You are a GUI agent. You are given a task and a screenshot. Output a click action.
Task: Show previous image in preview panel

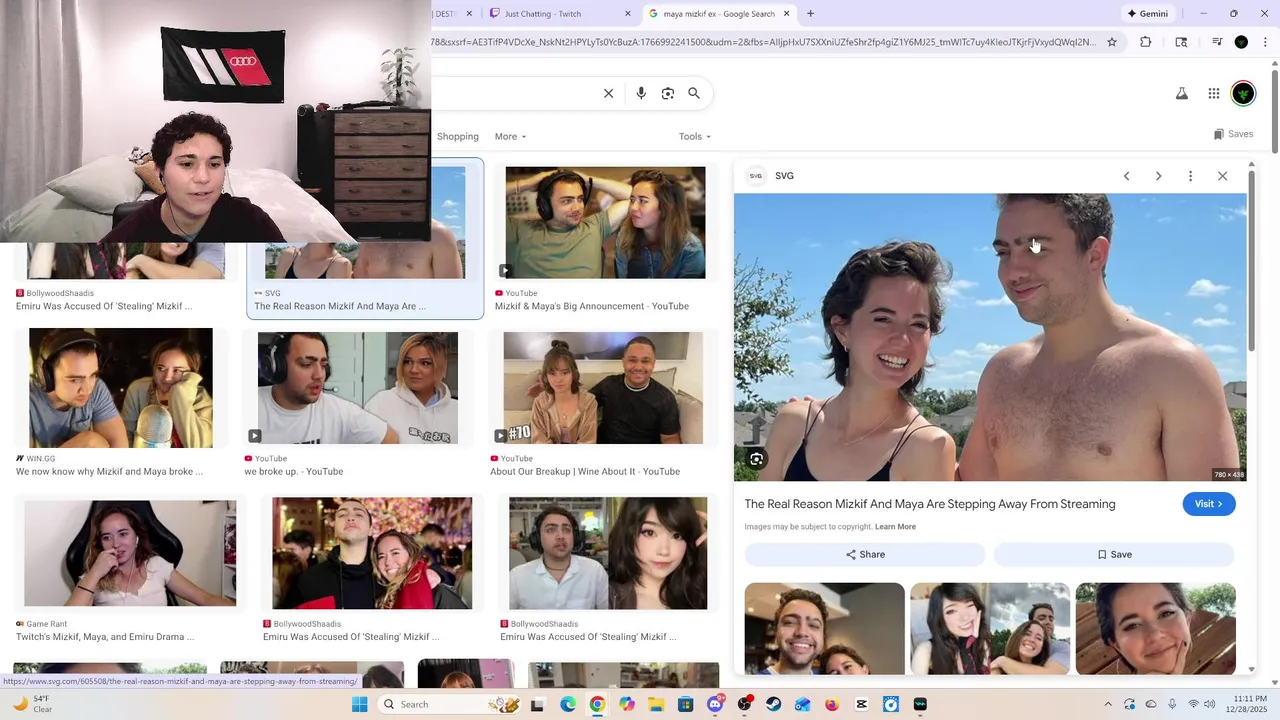click(1126, 176)
